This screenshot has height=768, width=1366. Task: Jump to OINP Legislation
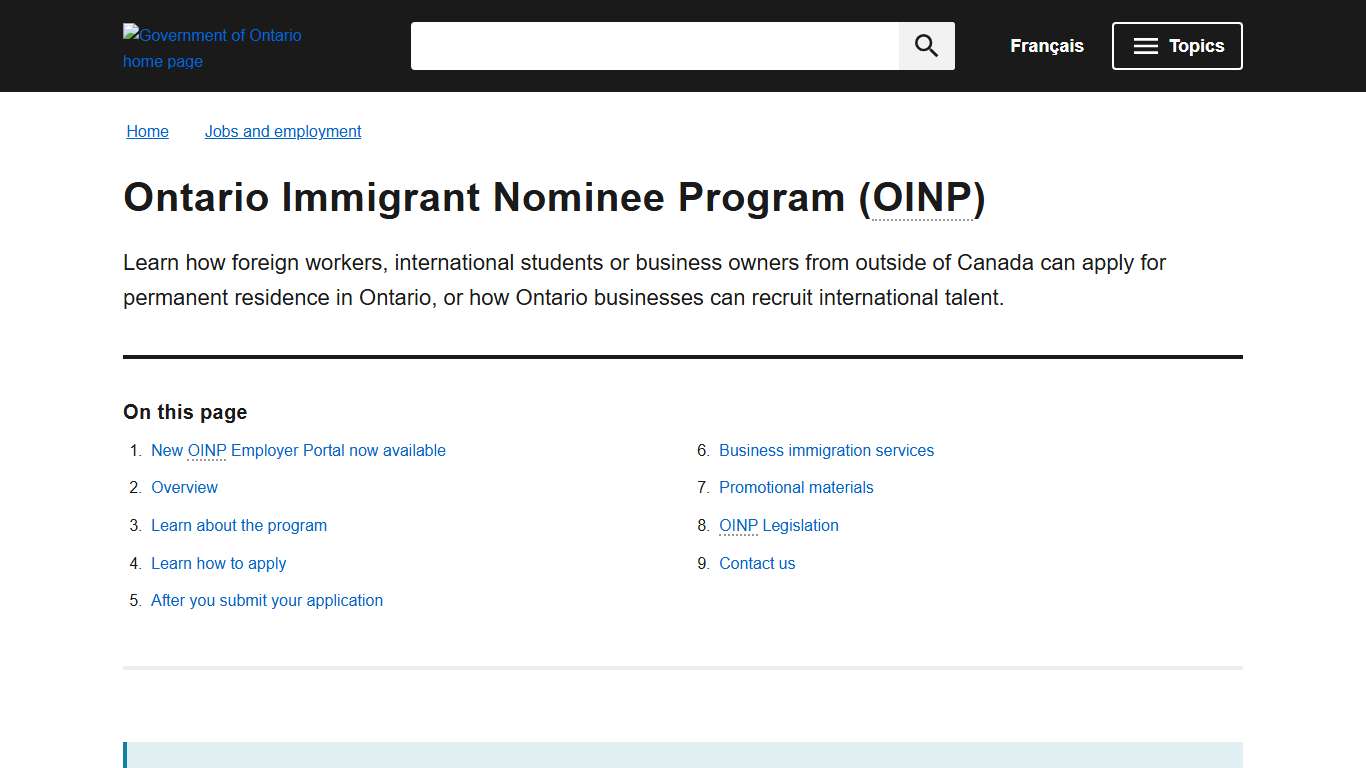[779, 525]
